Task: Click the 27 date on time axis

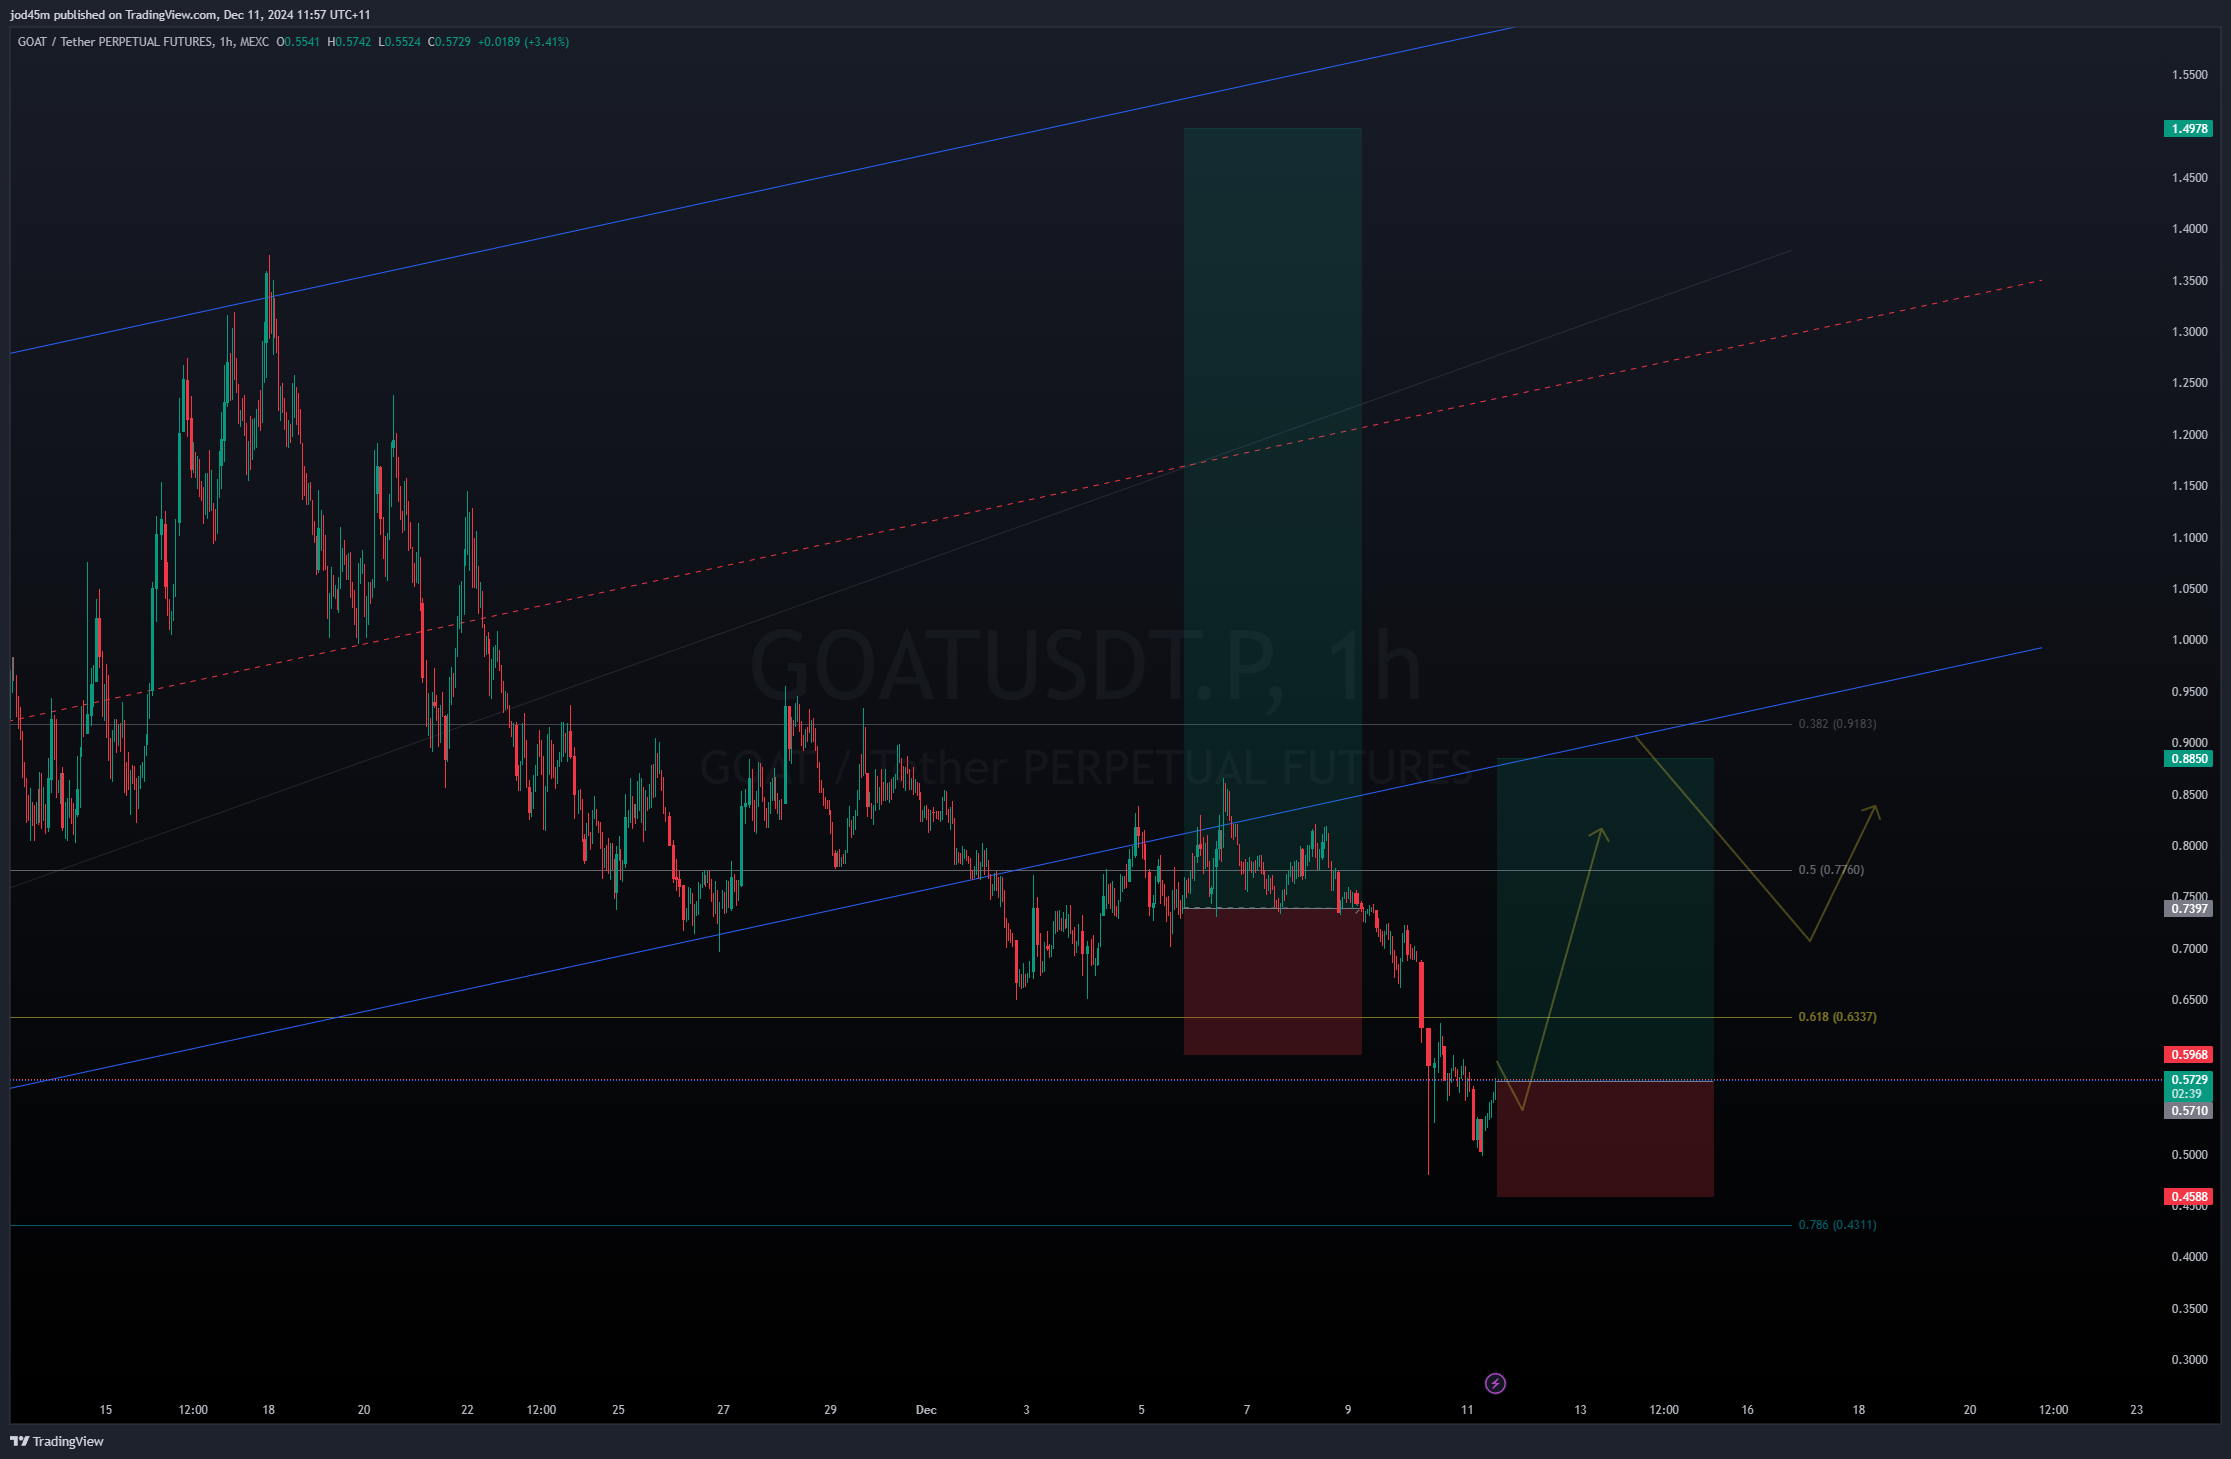Action: pos(723,1410)
